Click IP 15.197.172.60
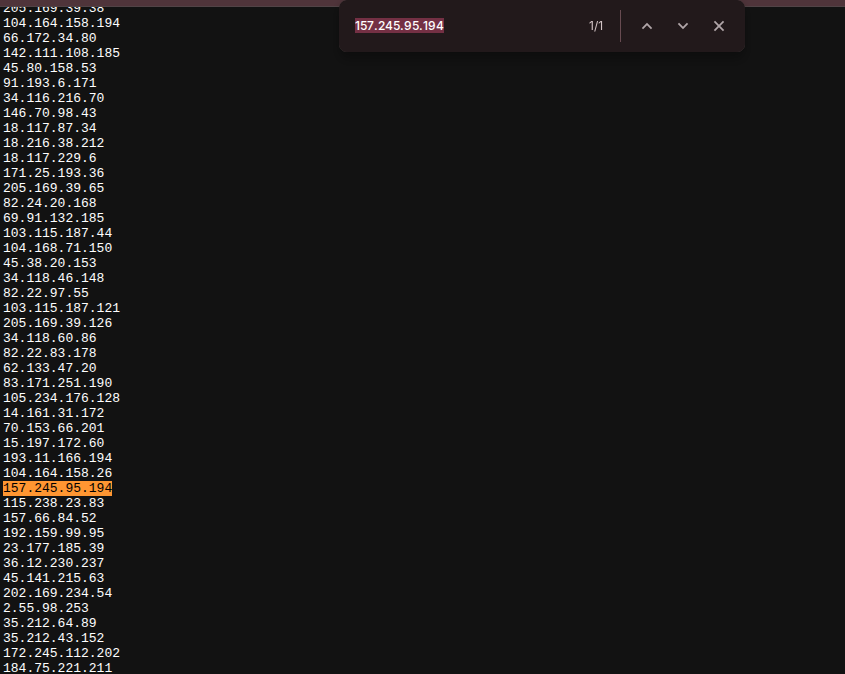This screenshot has height=674, width=845. point(53,443)
